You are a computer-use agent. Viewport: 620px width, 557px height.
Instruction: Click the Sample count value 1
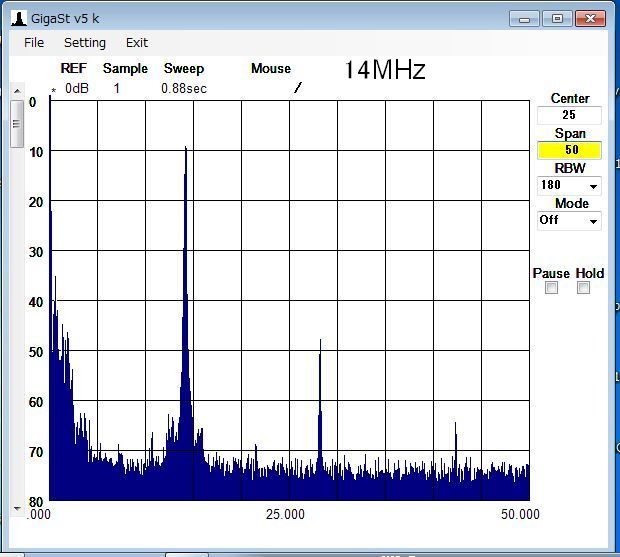pos(117,89)
